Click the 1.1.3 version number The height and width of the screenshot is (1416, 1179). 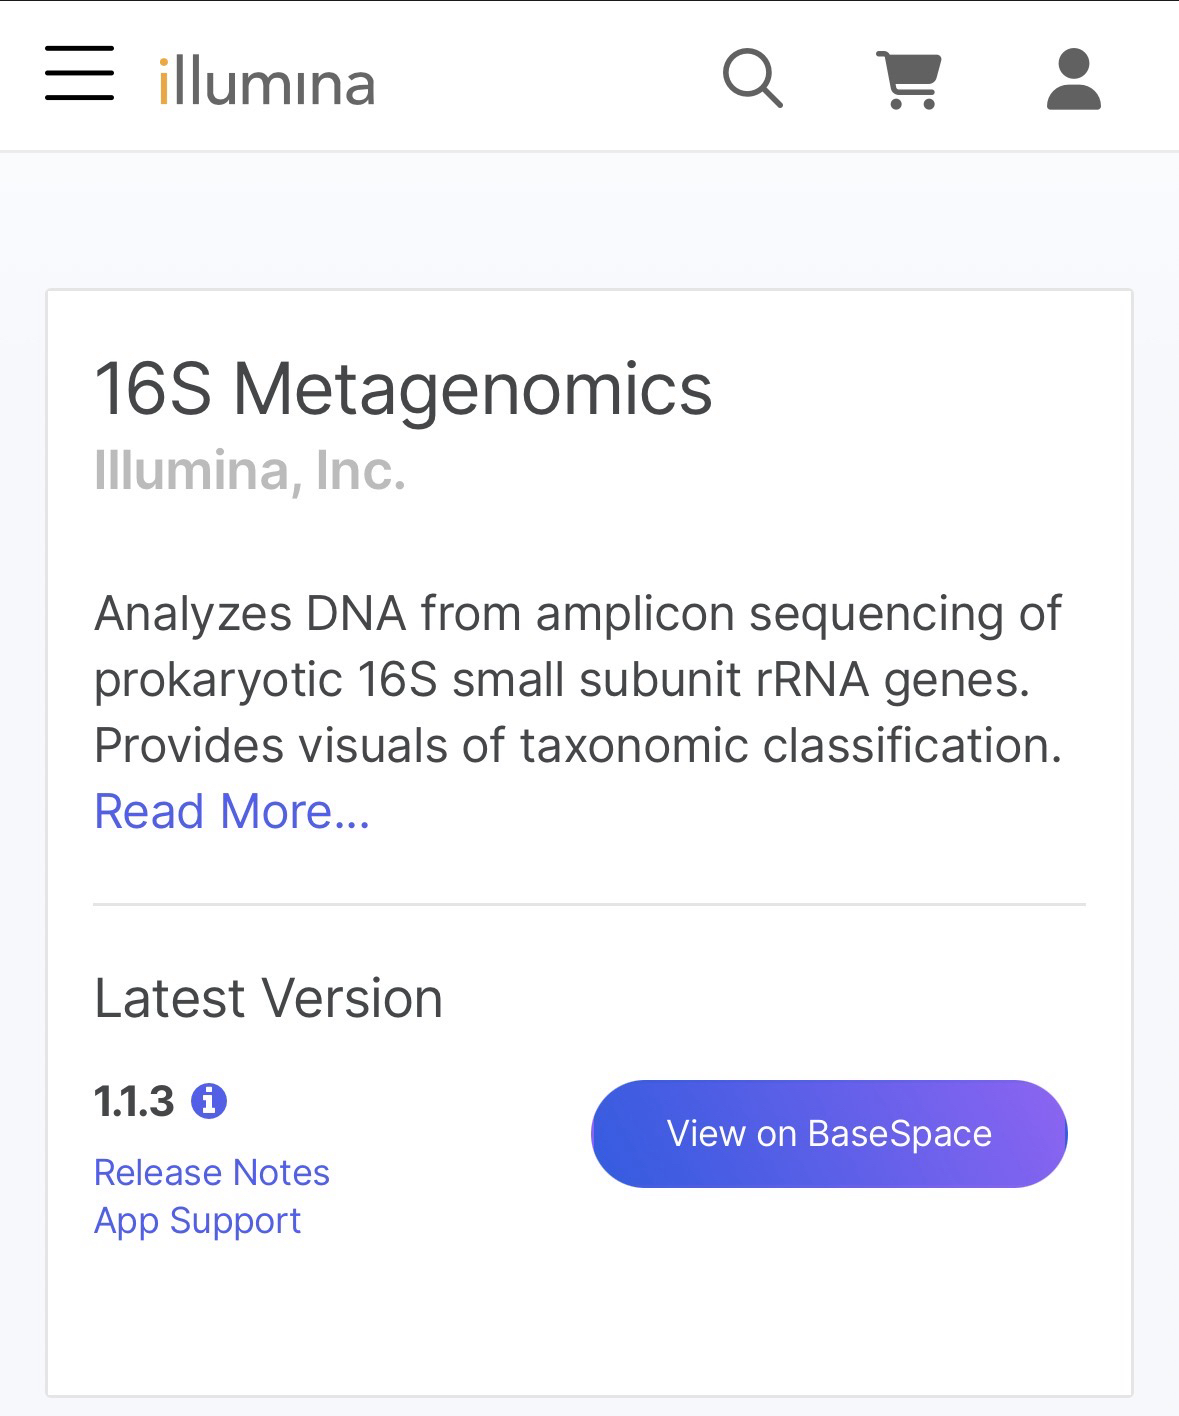click(x=134, y=1102)
